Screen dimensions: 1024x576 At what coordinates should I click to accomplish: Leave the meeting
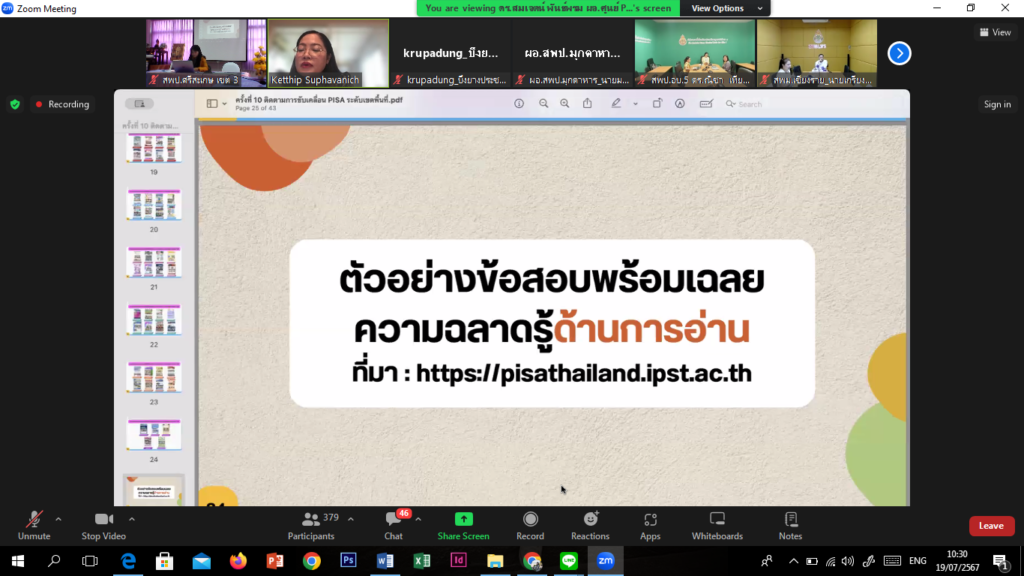click(990, 526)
